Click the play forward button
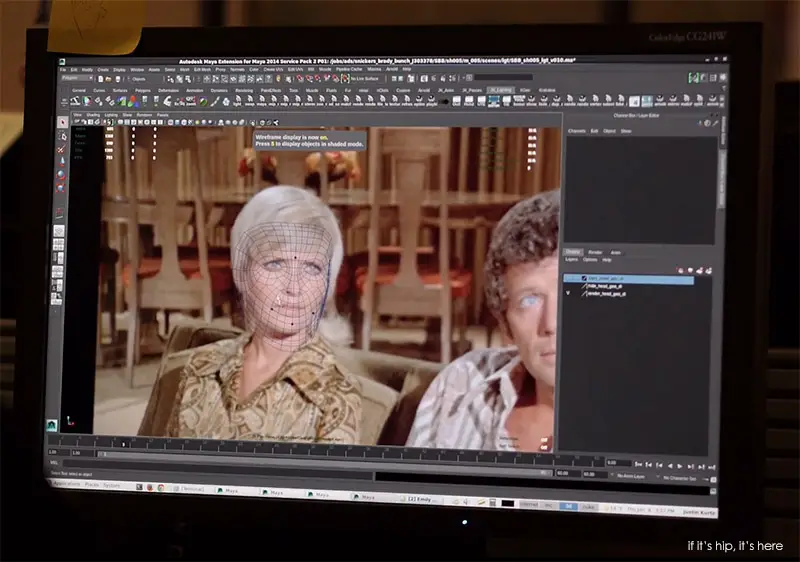Image resolution: width=800 pixels, height=562 pixels. click(680, 466)
